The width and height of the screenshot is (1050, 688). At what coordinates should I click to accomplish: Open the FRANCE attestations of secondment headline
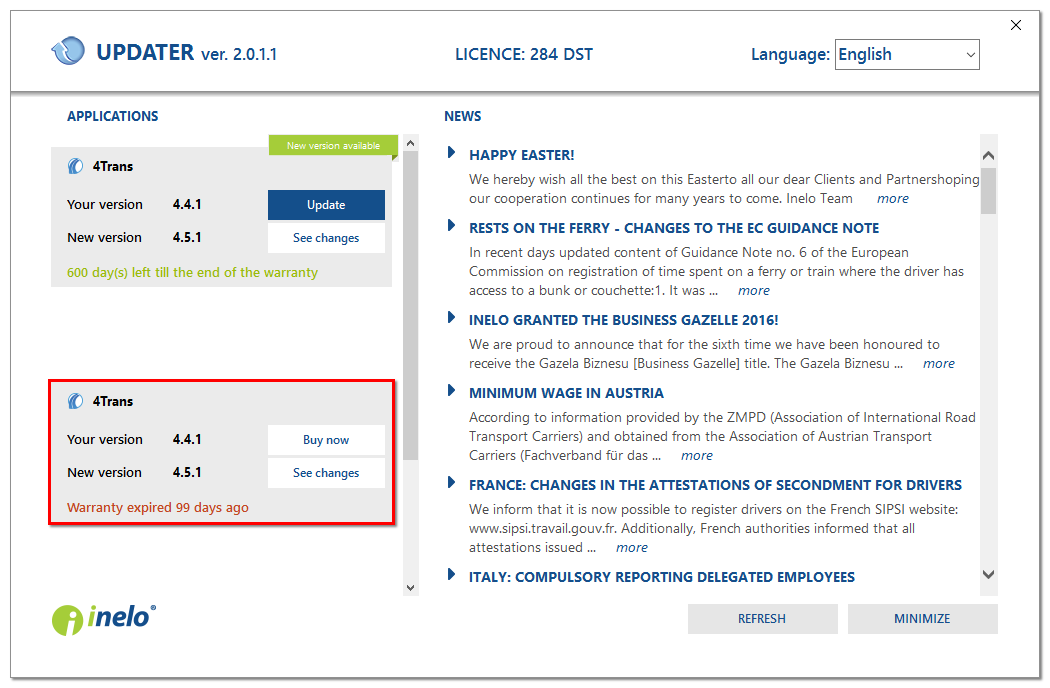(x=715, y=485)
